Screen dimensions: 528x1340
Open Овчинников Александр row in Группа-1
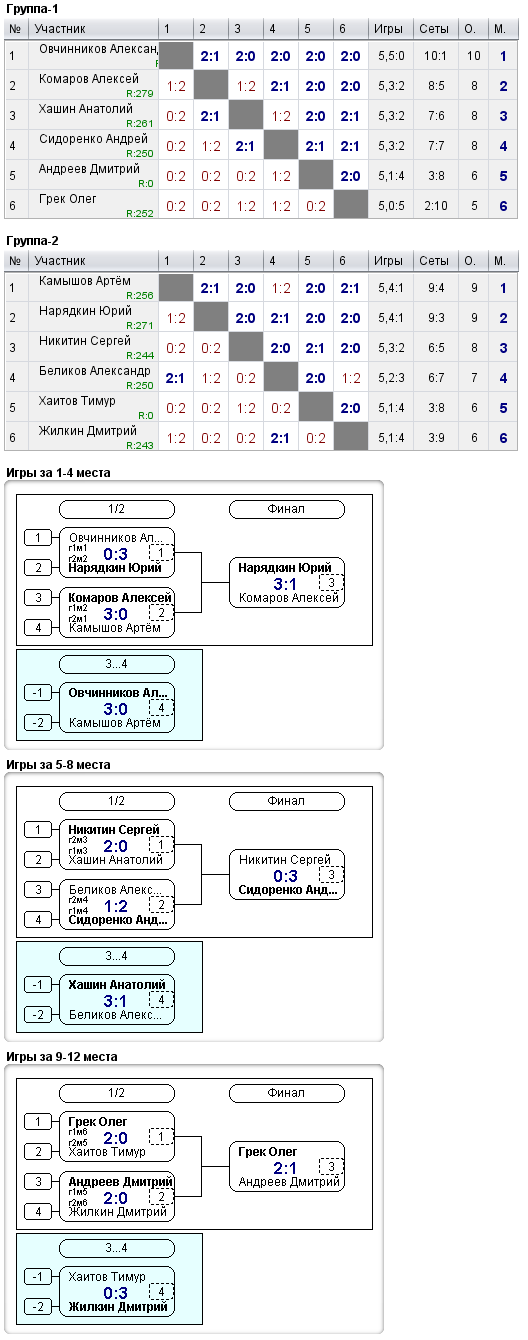click(263, 55)
